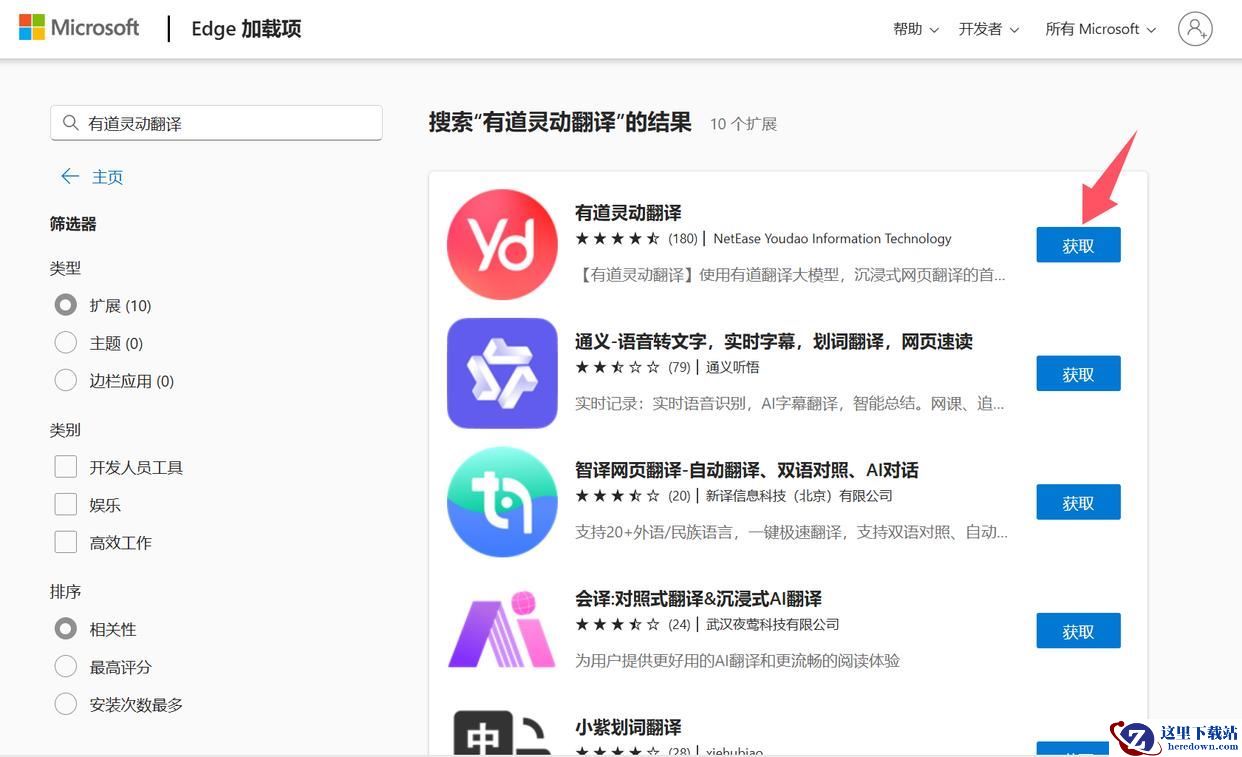Sort results by 相关性
The image size is (1242, 757).
[66, 629]
